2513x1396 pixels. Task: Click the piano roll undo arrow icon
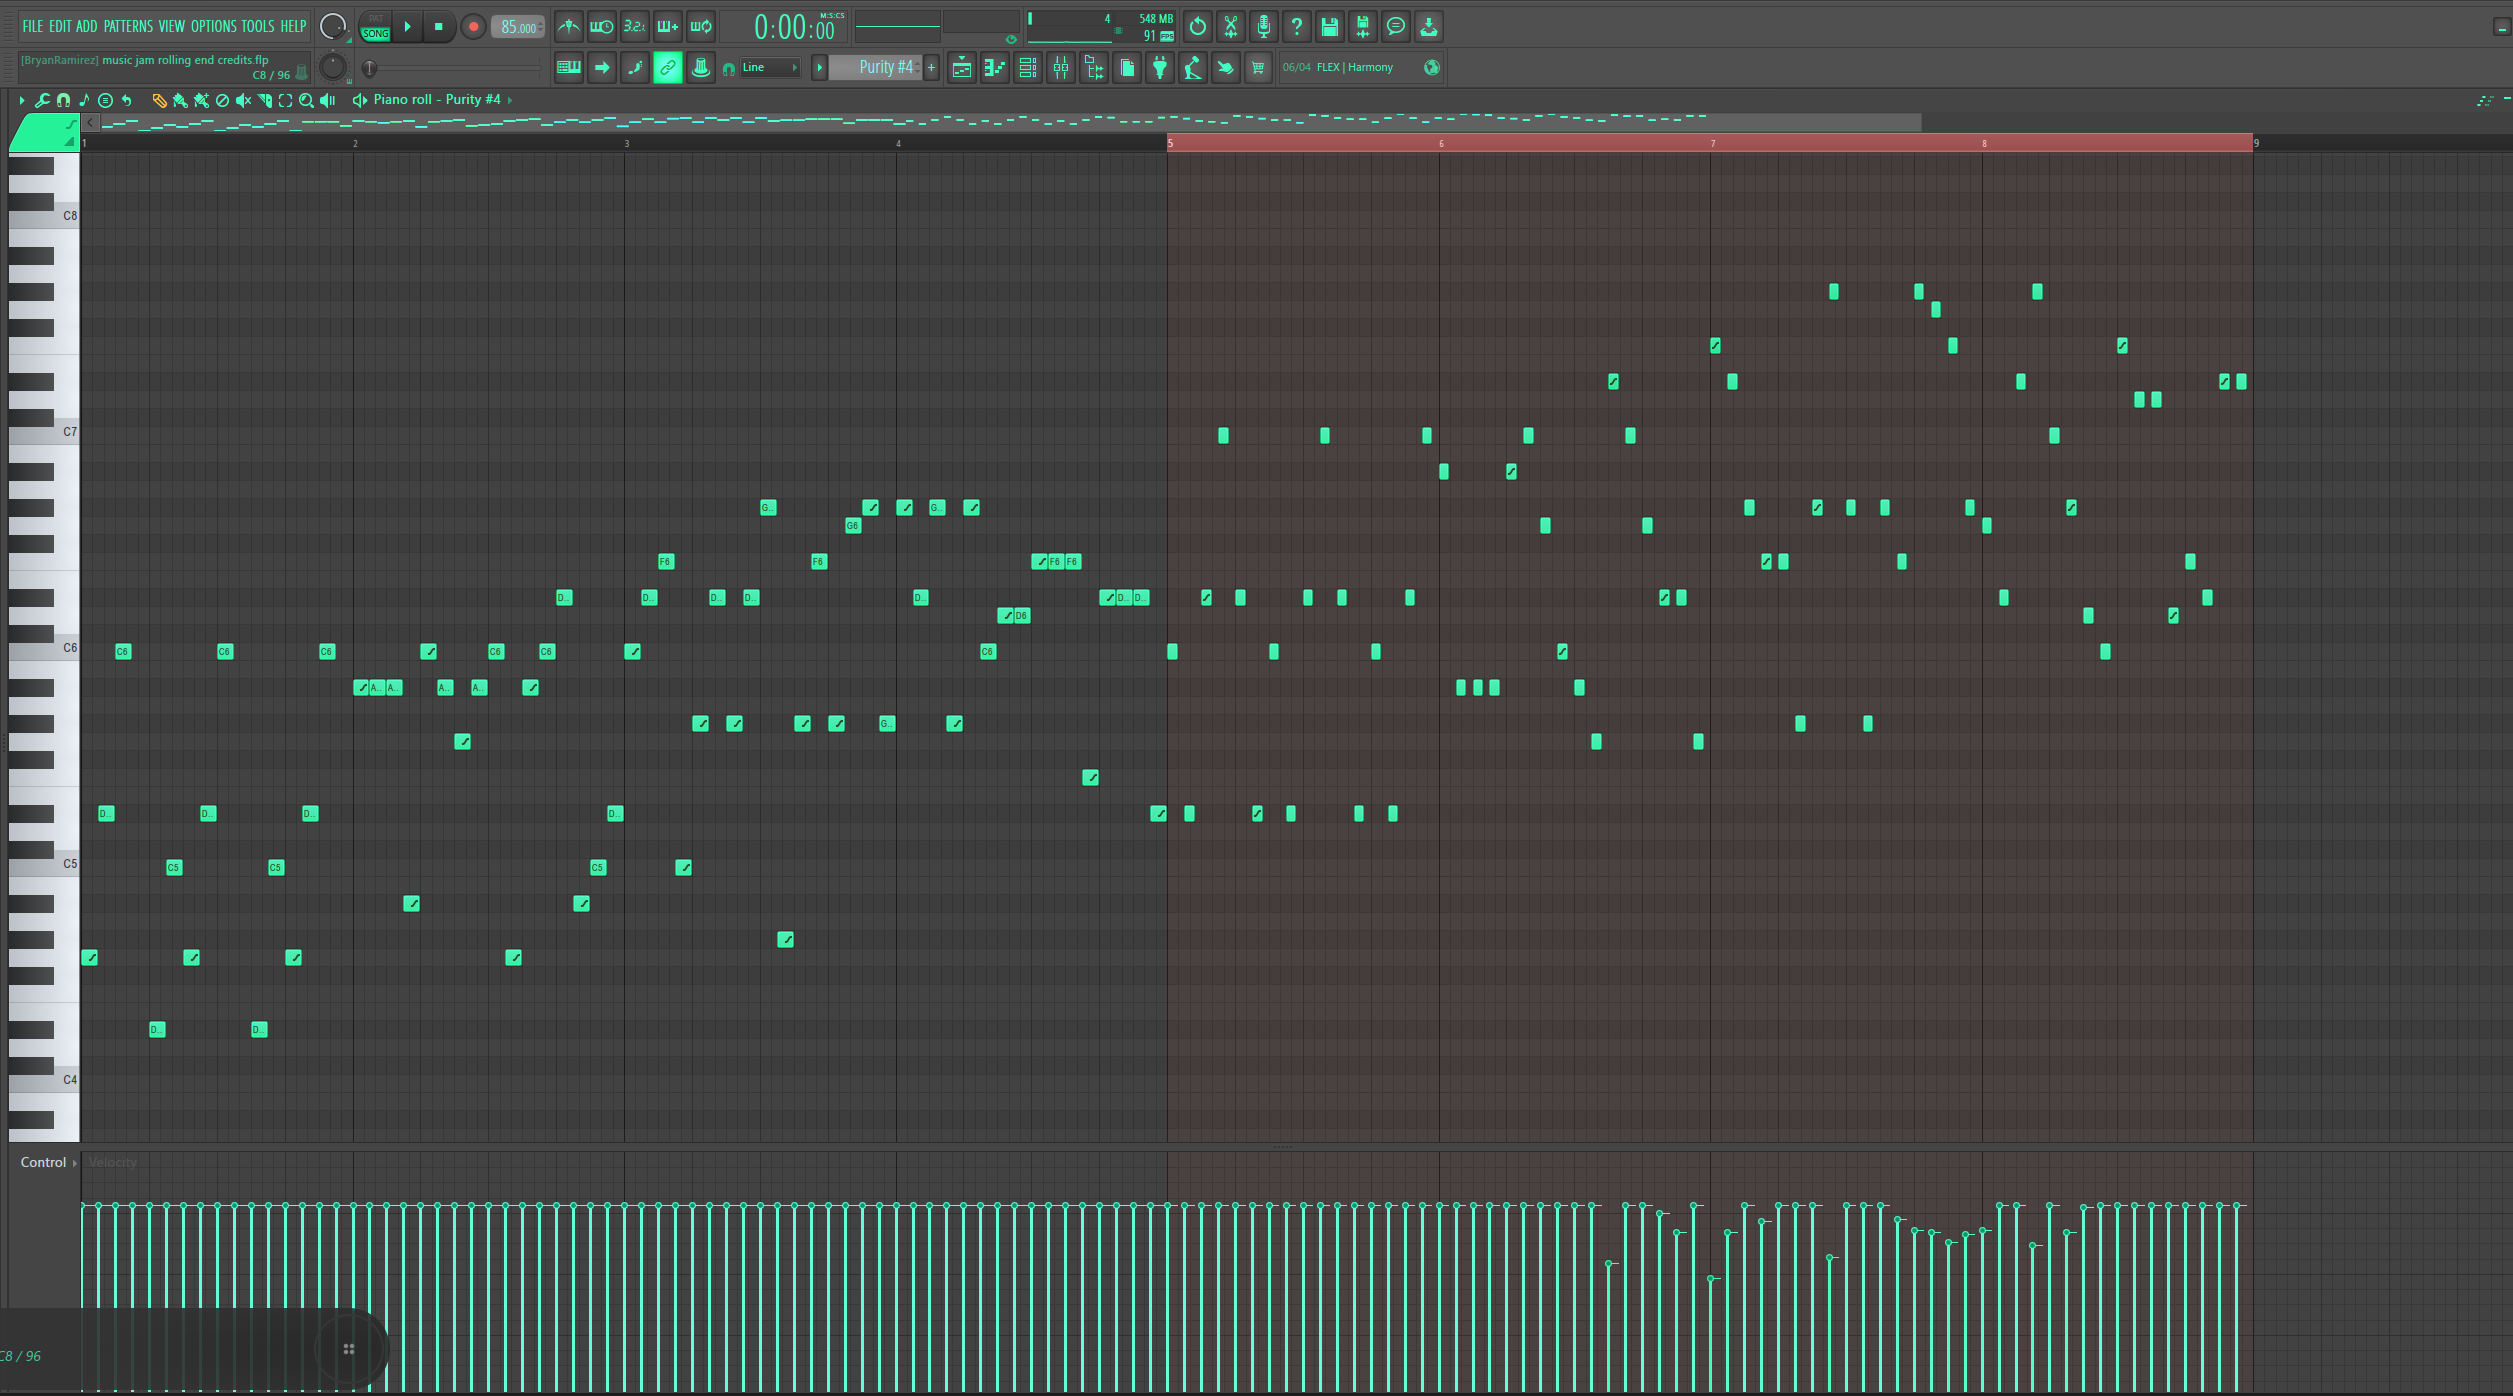(x=127, y=100)
